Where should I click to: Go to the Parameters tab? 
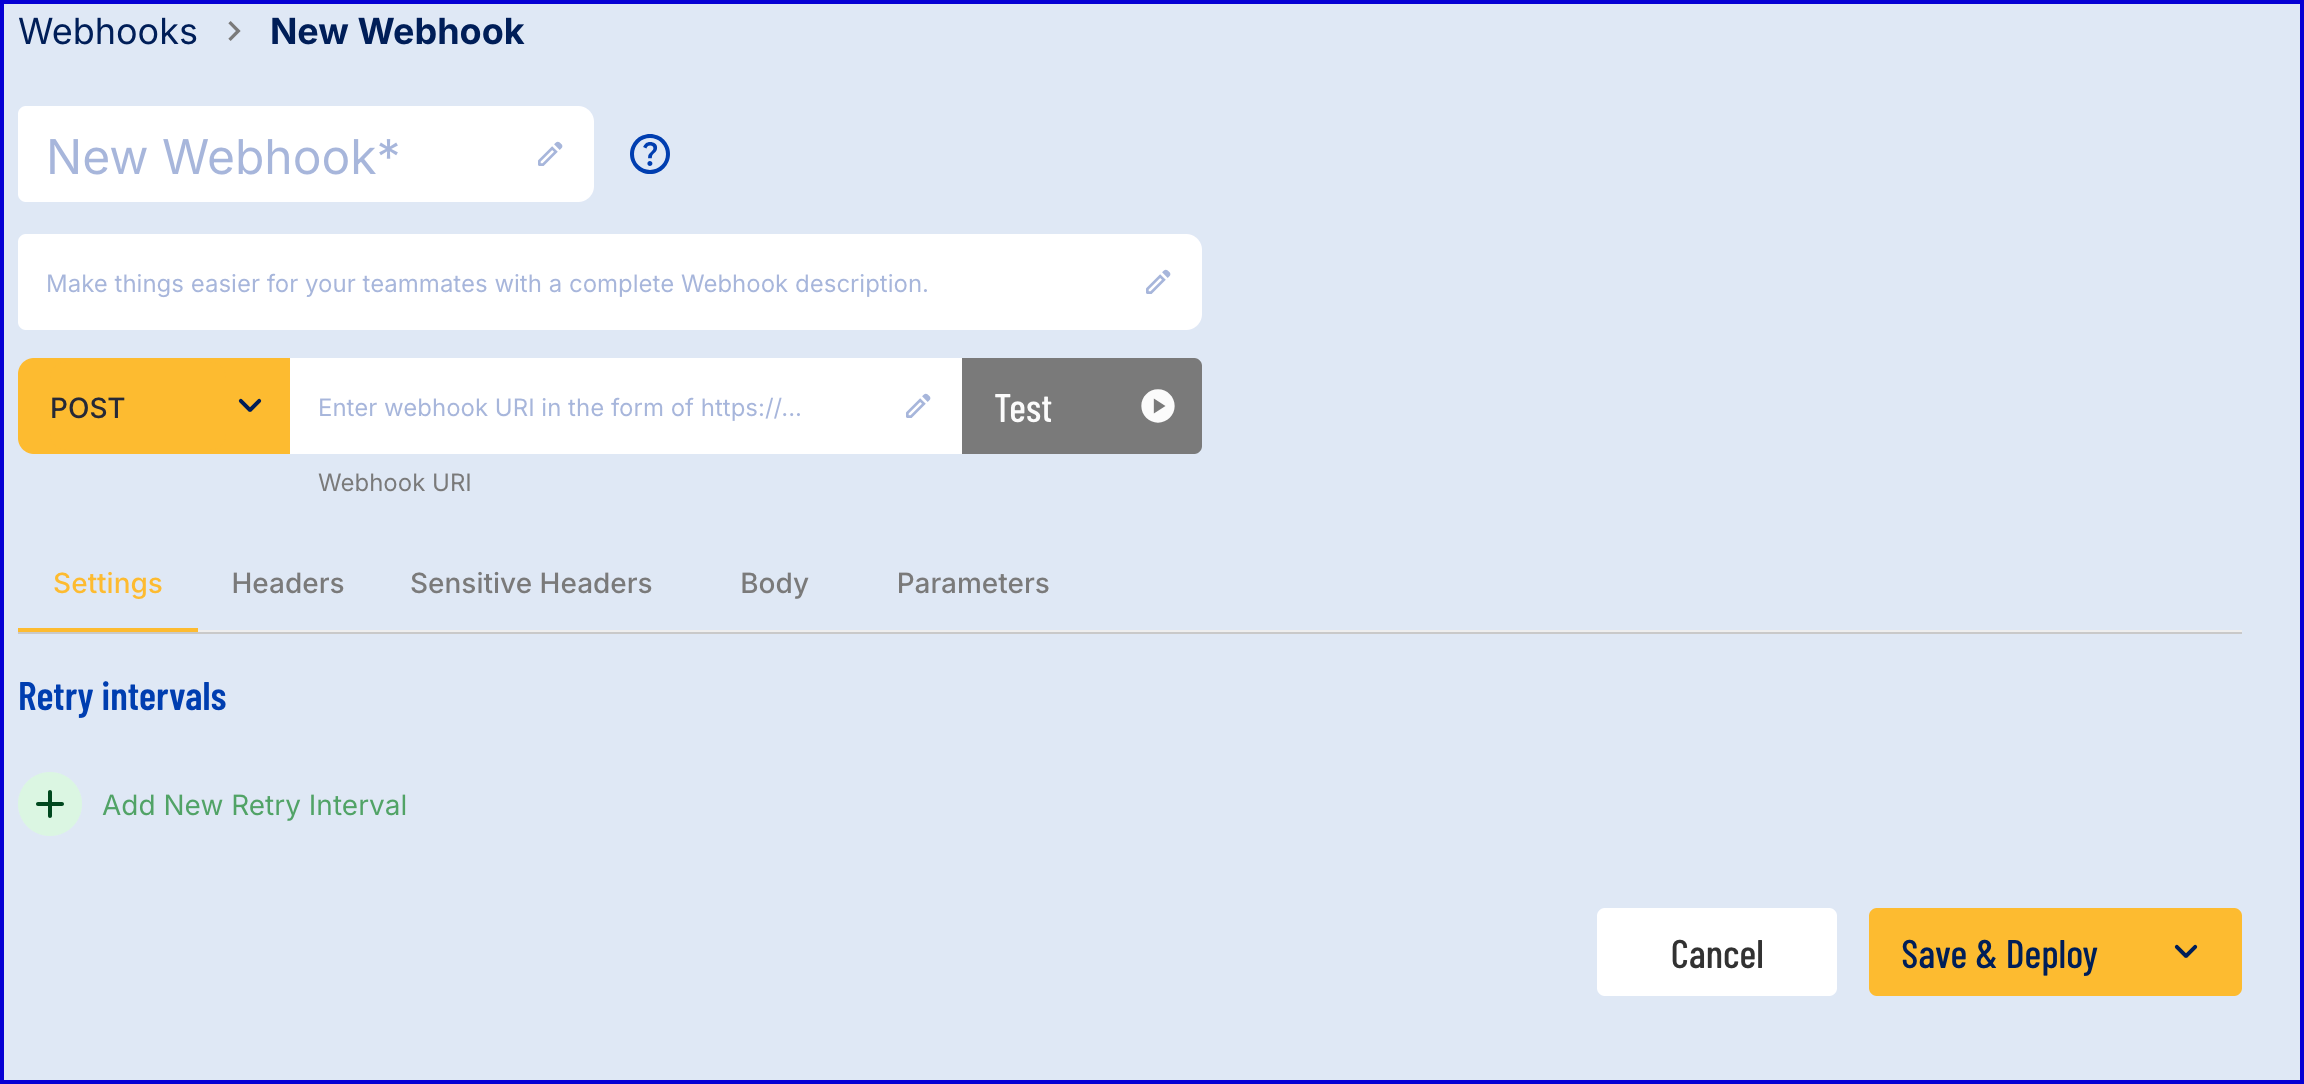973,584
